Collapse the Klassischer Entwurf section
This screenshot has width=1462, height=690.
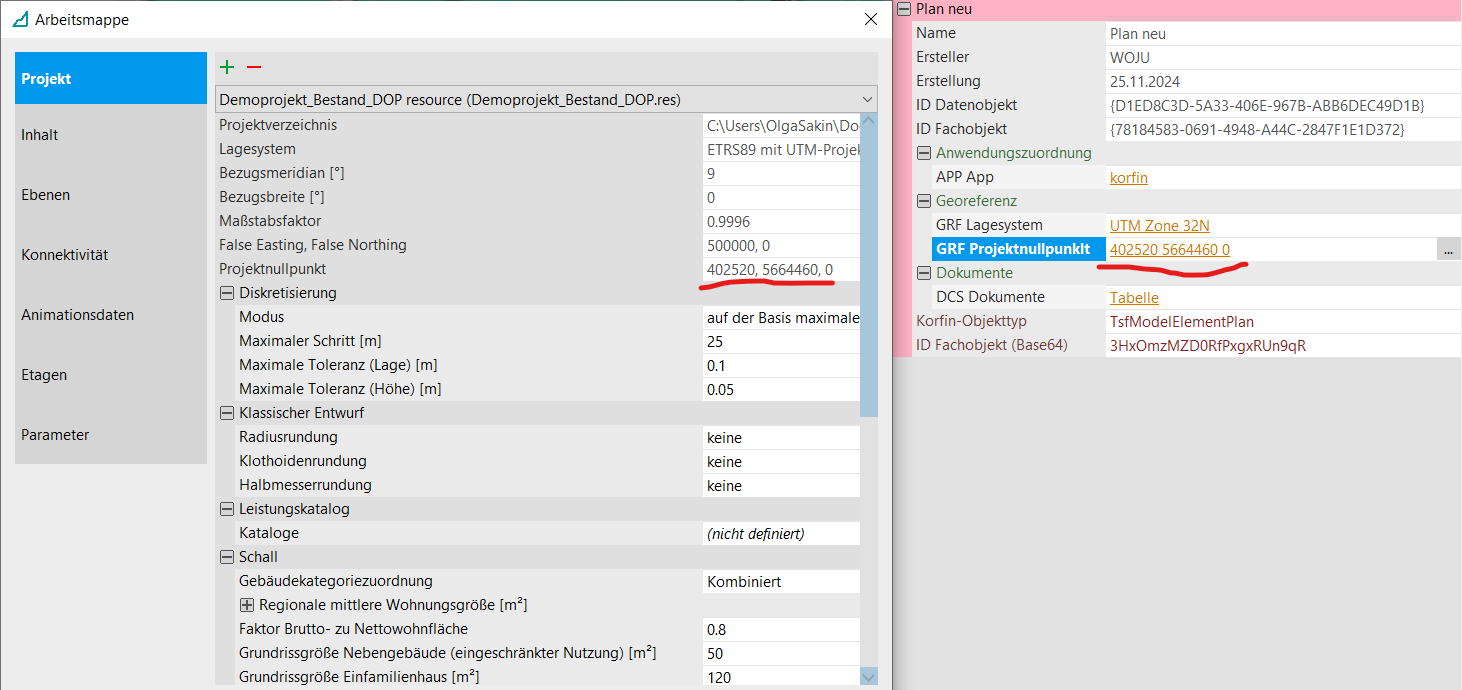pyautogui.click(x=226, y=413)
